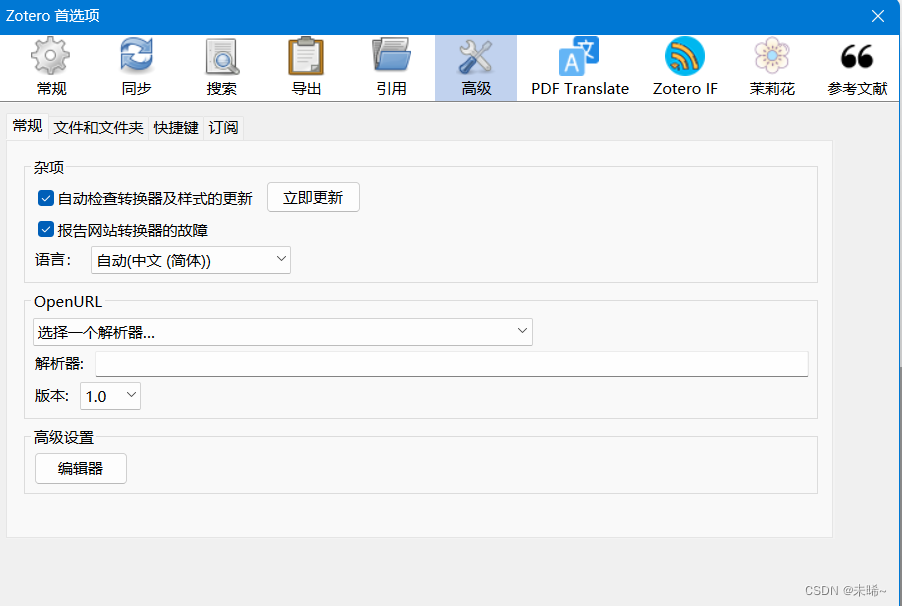Uncheck 报告网站转换器的故障 checkbox
This screenshot has width=902, height=606.
pyautogui.click(x=45, y=230)
